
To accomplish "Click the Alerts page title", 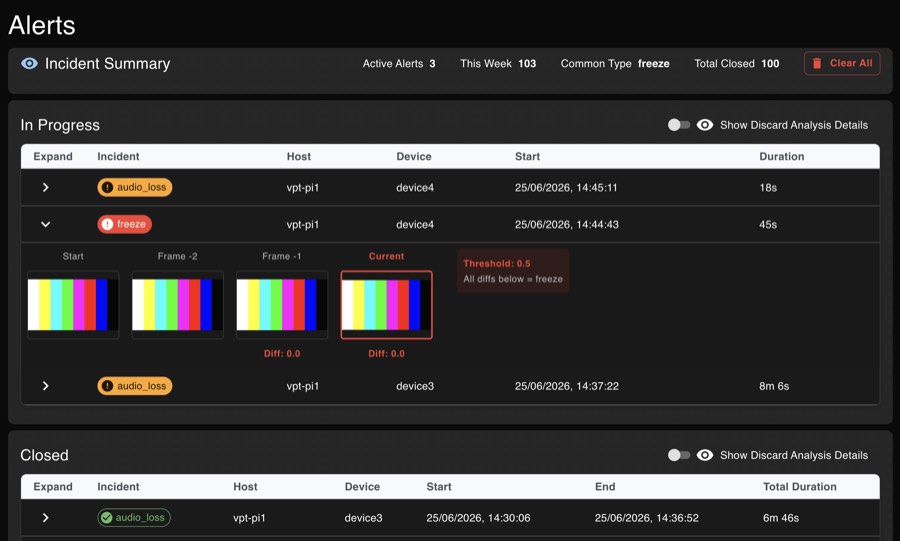I will pyautogui.click(x=42, y=25).
